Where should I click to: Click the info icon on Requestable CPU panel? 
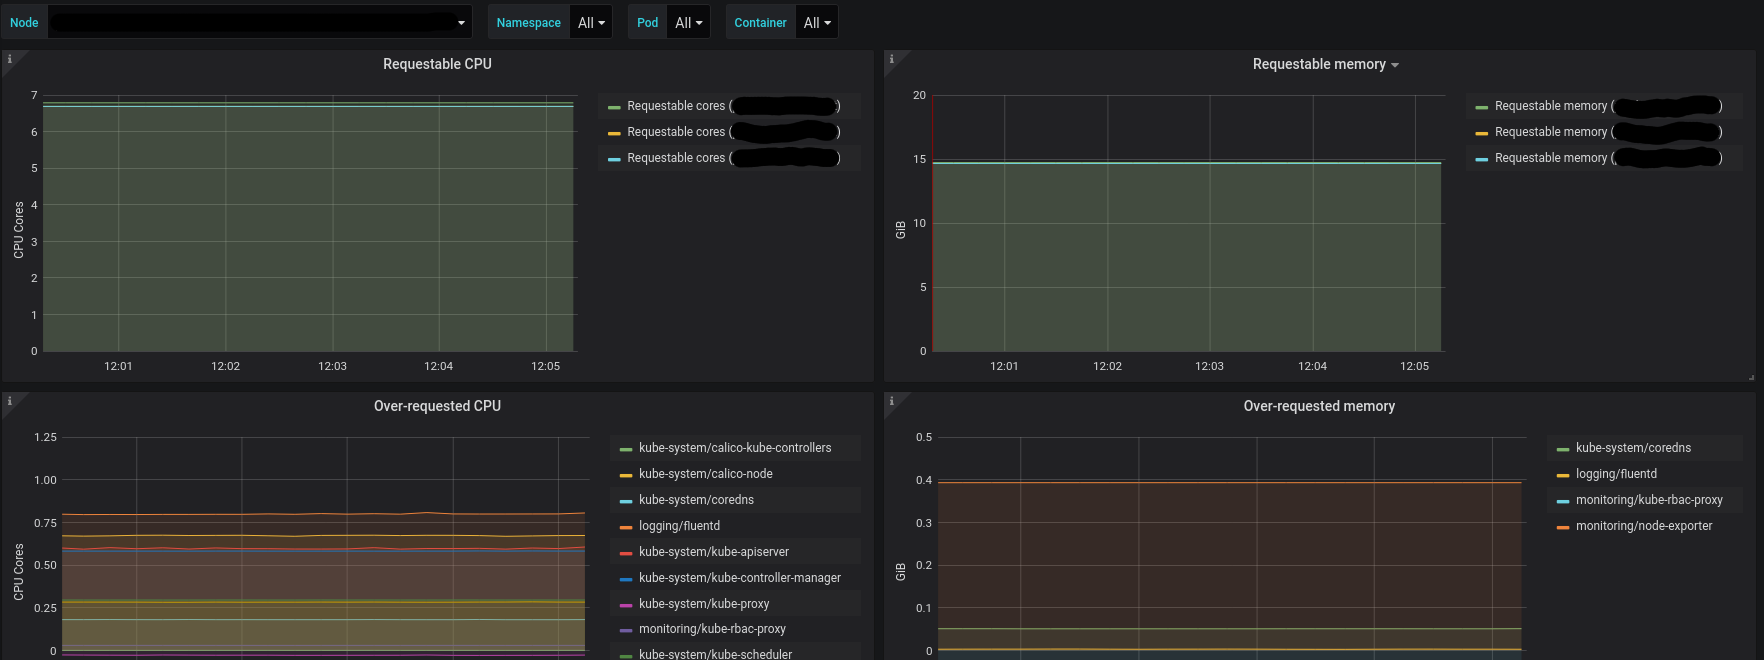10,59
